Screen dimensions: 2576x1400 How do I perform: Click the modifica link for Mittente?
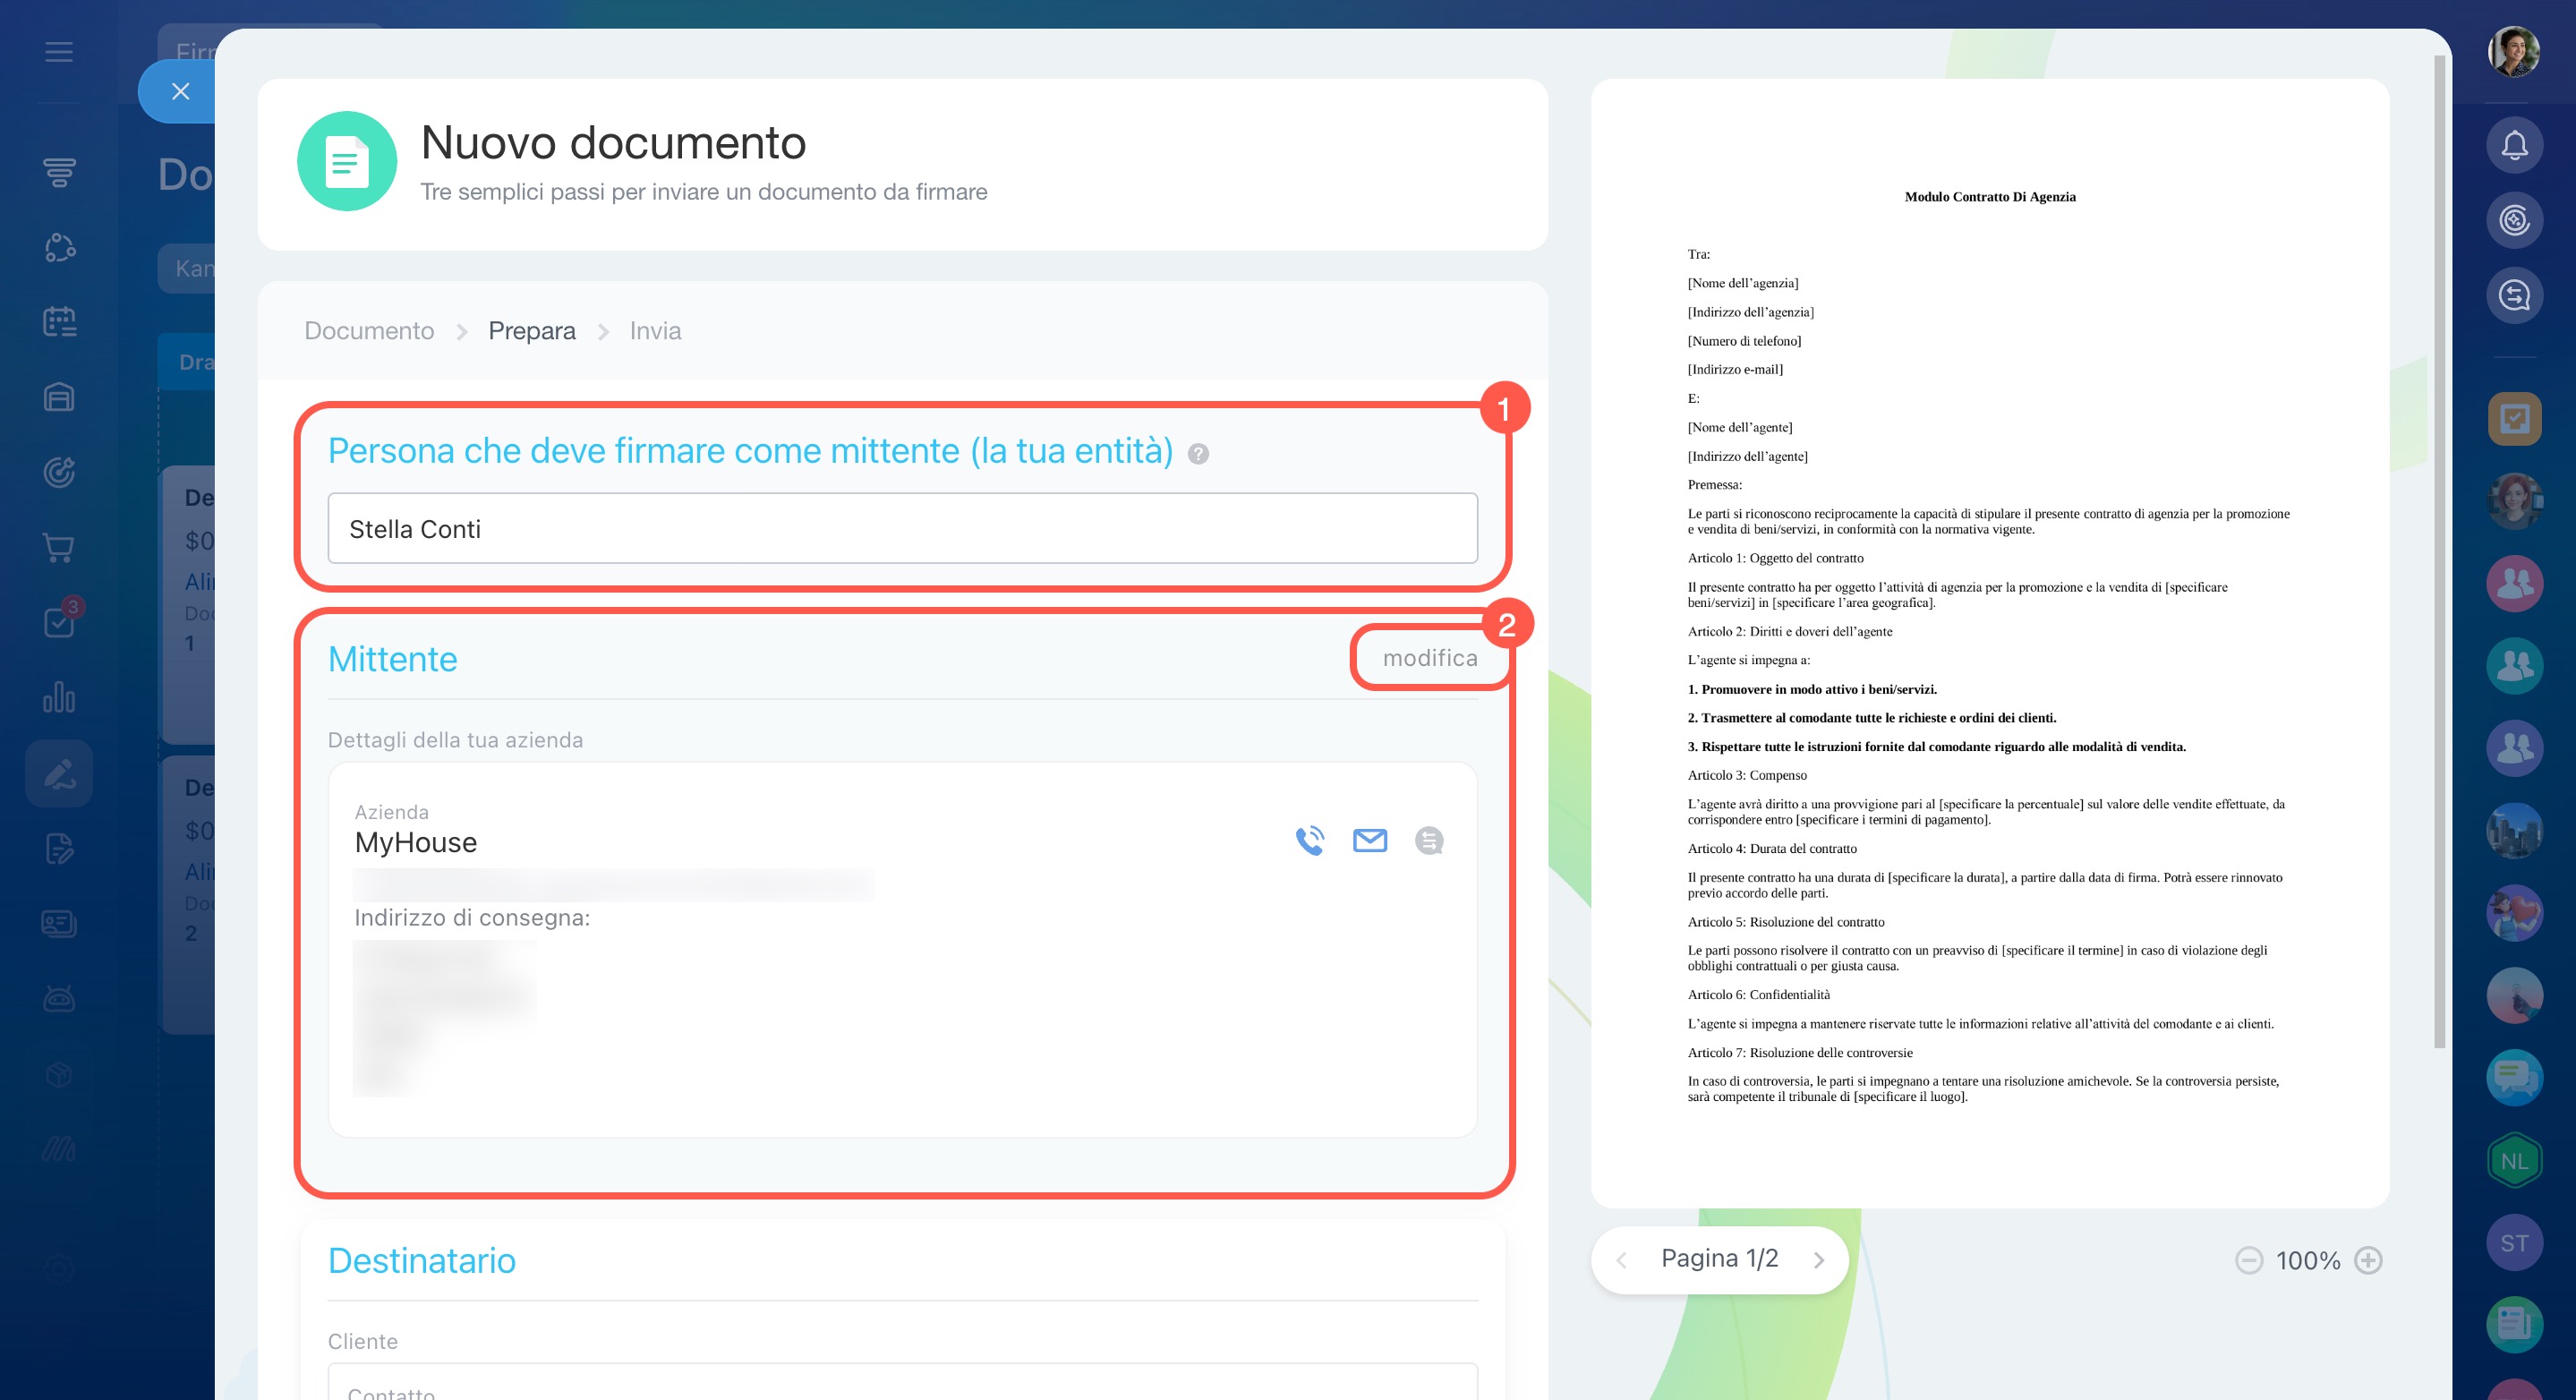click(x=1429, y=658)
